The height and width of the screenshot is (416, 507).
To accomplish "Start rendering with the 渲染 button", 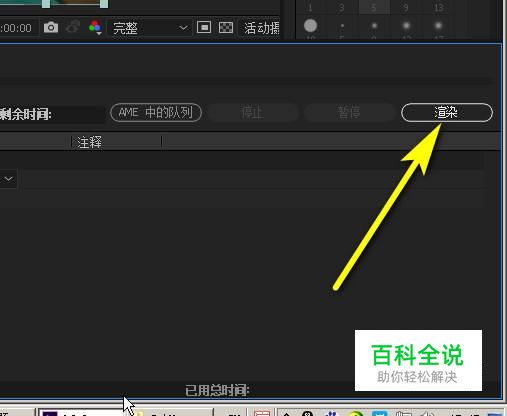I will coord(447,113).
